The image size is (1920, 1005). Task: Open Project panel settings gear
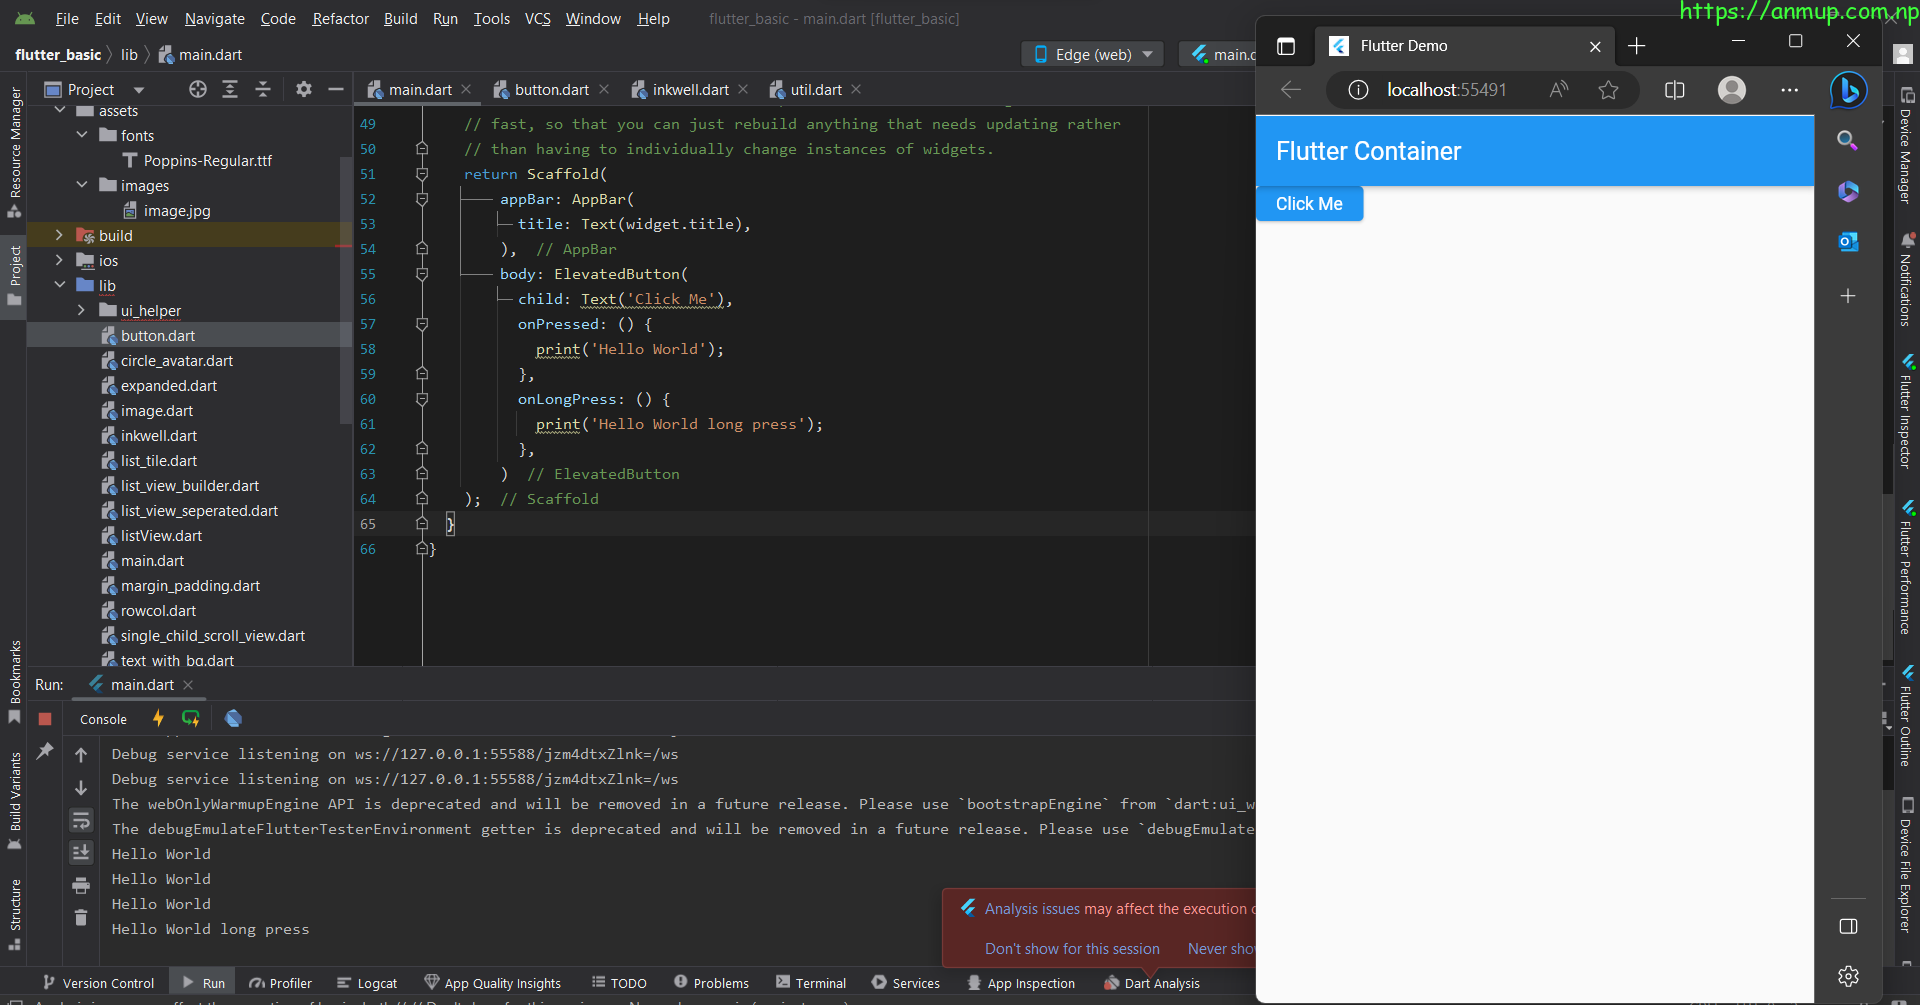tap(304, 90)
